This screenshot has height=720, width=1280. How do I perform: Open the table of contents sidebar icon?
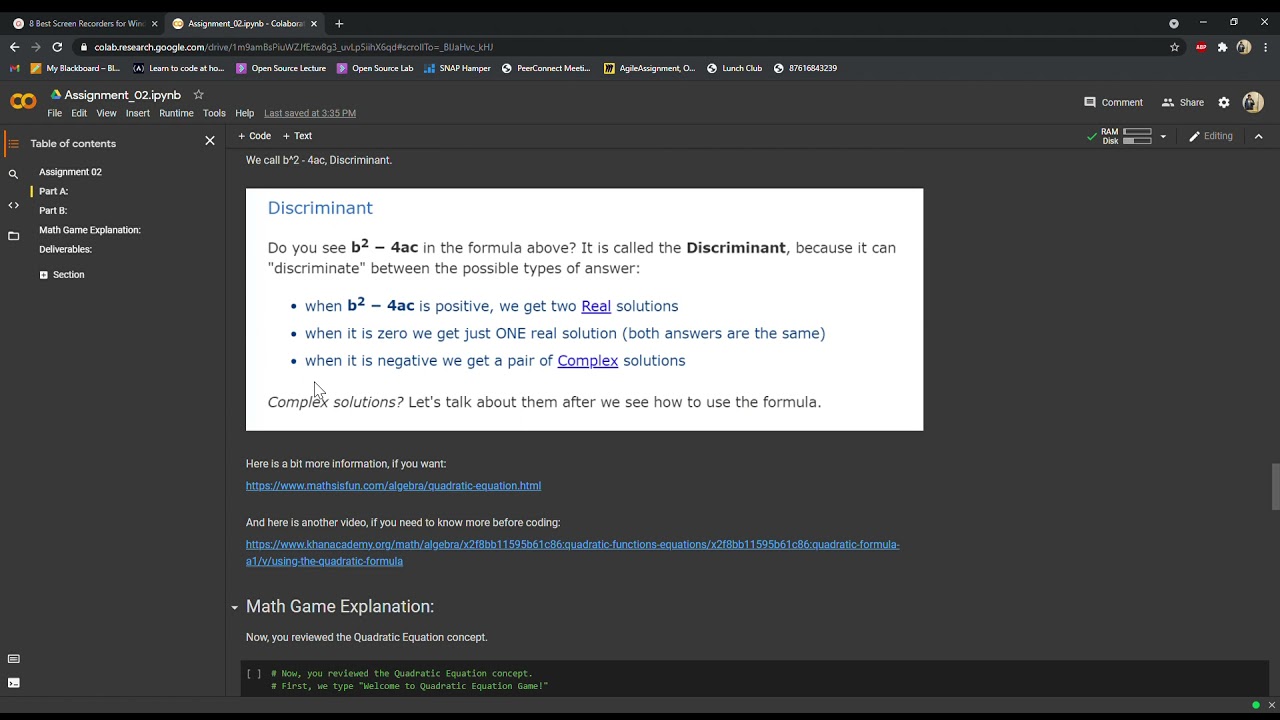click(x=13, y=144)
